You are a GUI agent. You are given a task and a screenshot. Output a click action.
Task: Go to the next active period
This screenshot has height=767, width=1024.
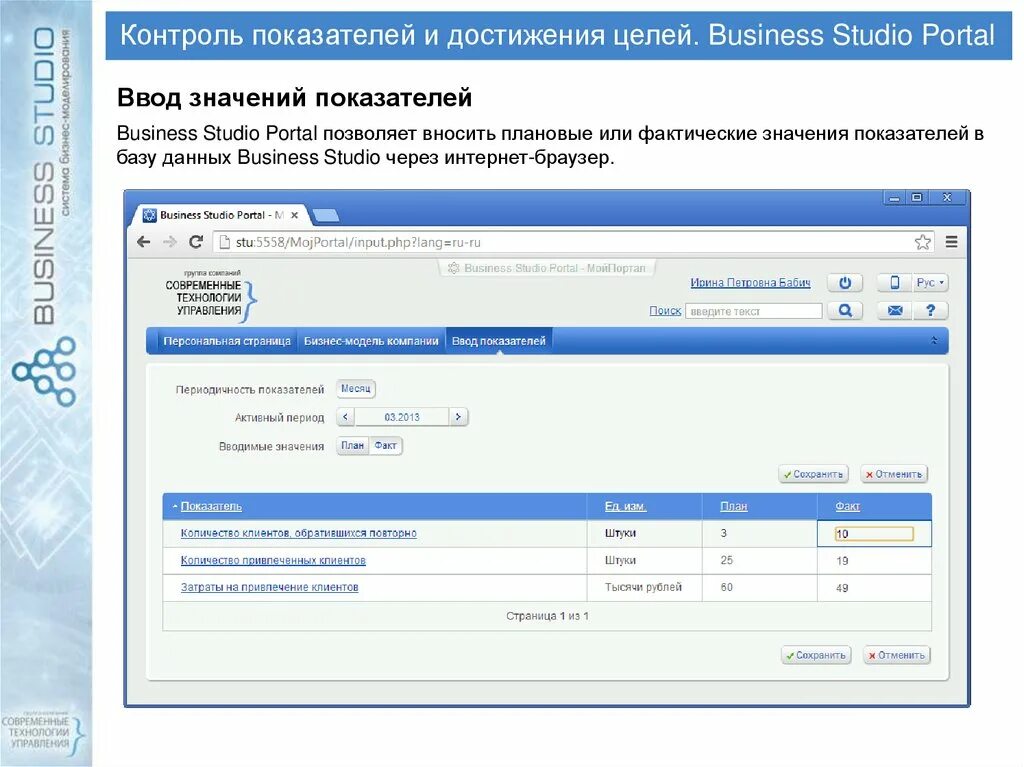tap(458, 417)
